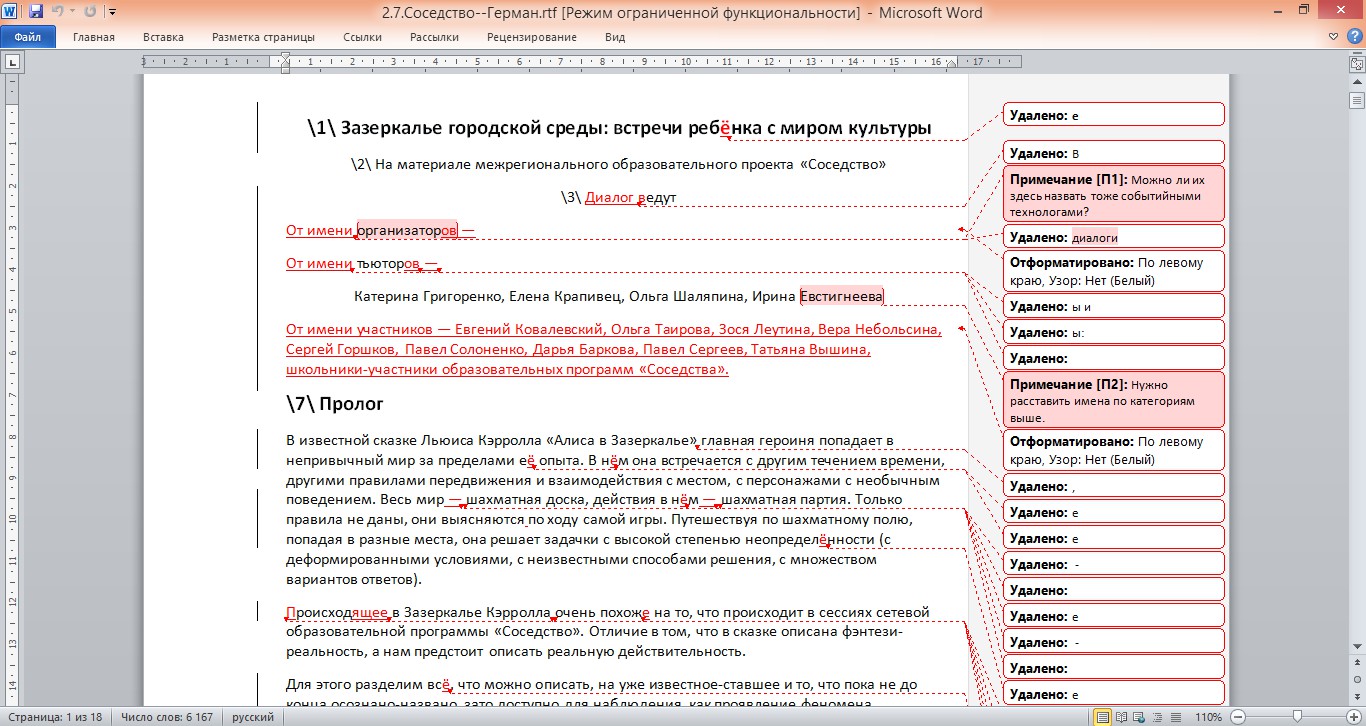1366x726 pixels.
Task: Click the title 'Зазеркалье городской среды'
Action: (x=475, y=128)
